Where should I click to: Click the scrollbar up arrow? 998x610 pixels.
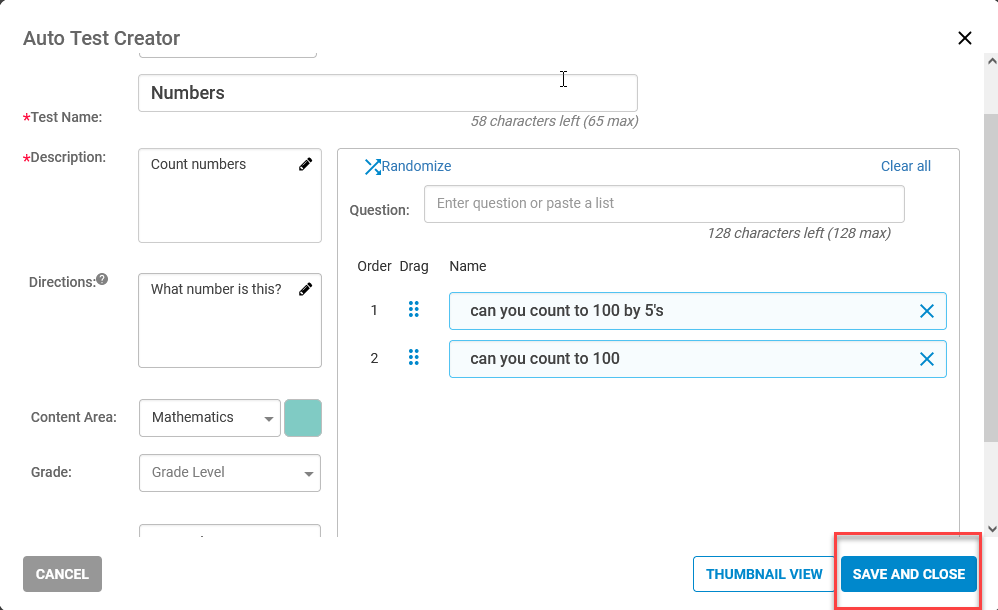tap(991, 61)
